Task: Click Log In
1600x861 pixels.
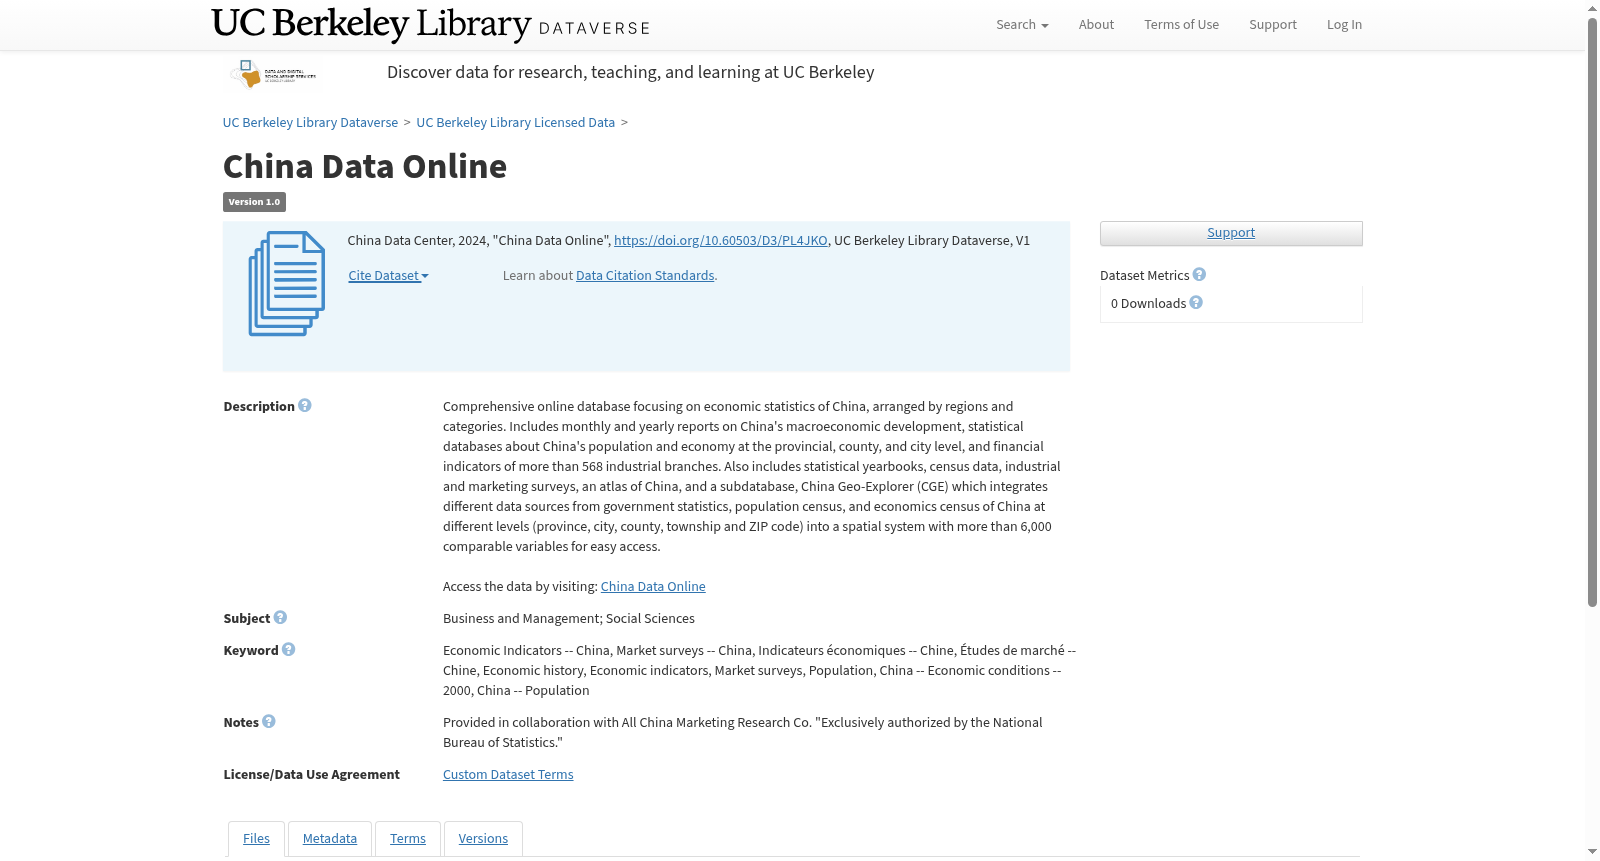Action: pyautogui.click(x=1344, y=25)
